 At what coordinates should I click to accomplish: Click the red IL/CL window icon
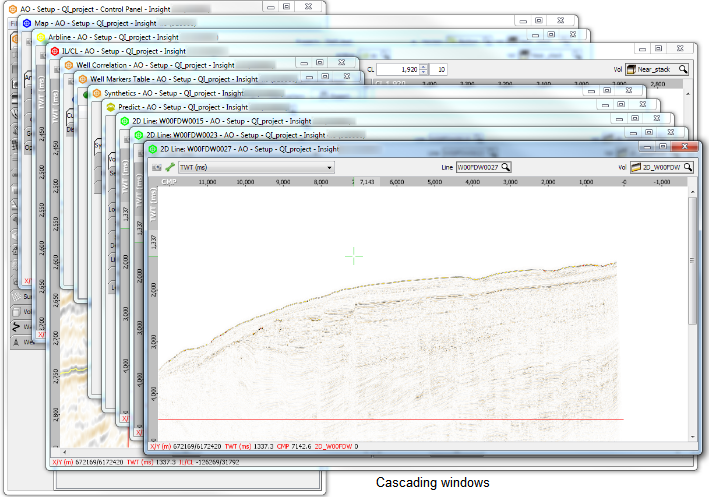[x=55, y=51]
